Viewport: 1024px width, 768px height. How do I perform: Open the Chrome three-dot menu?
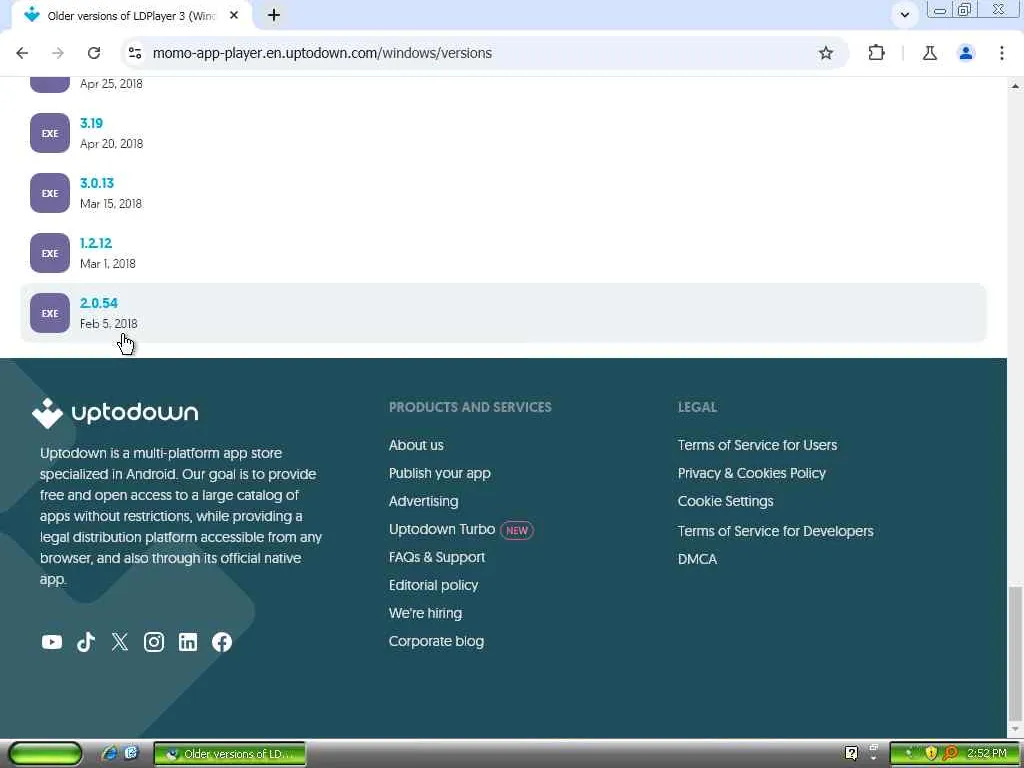[x=1002, y=53]
